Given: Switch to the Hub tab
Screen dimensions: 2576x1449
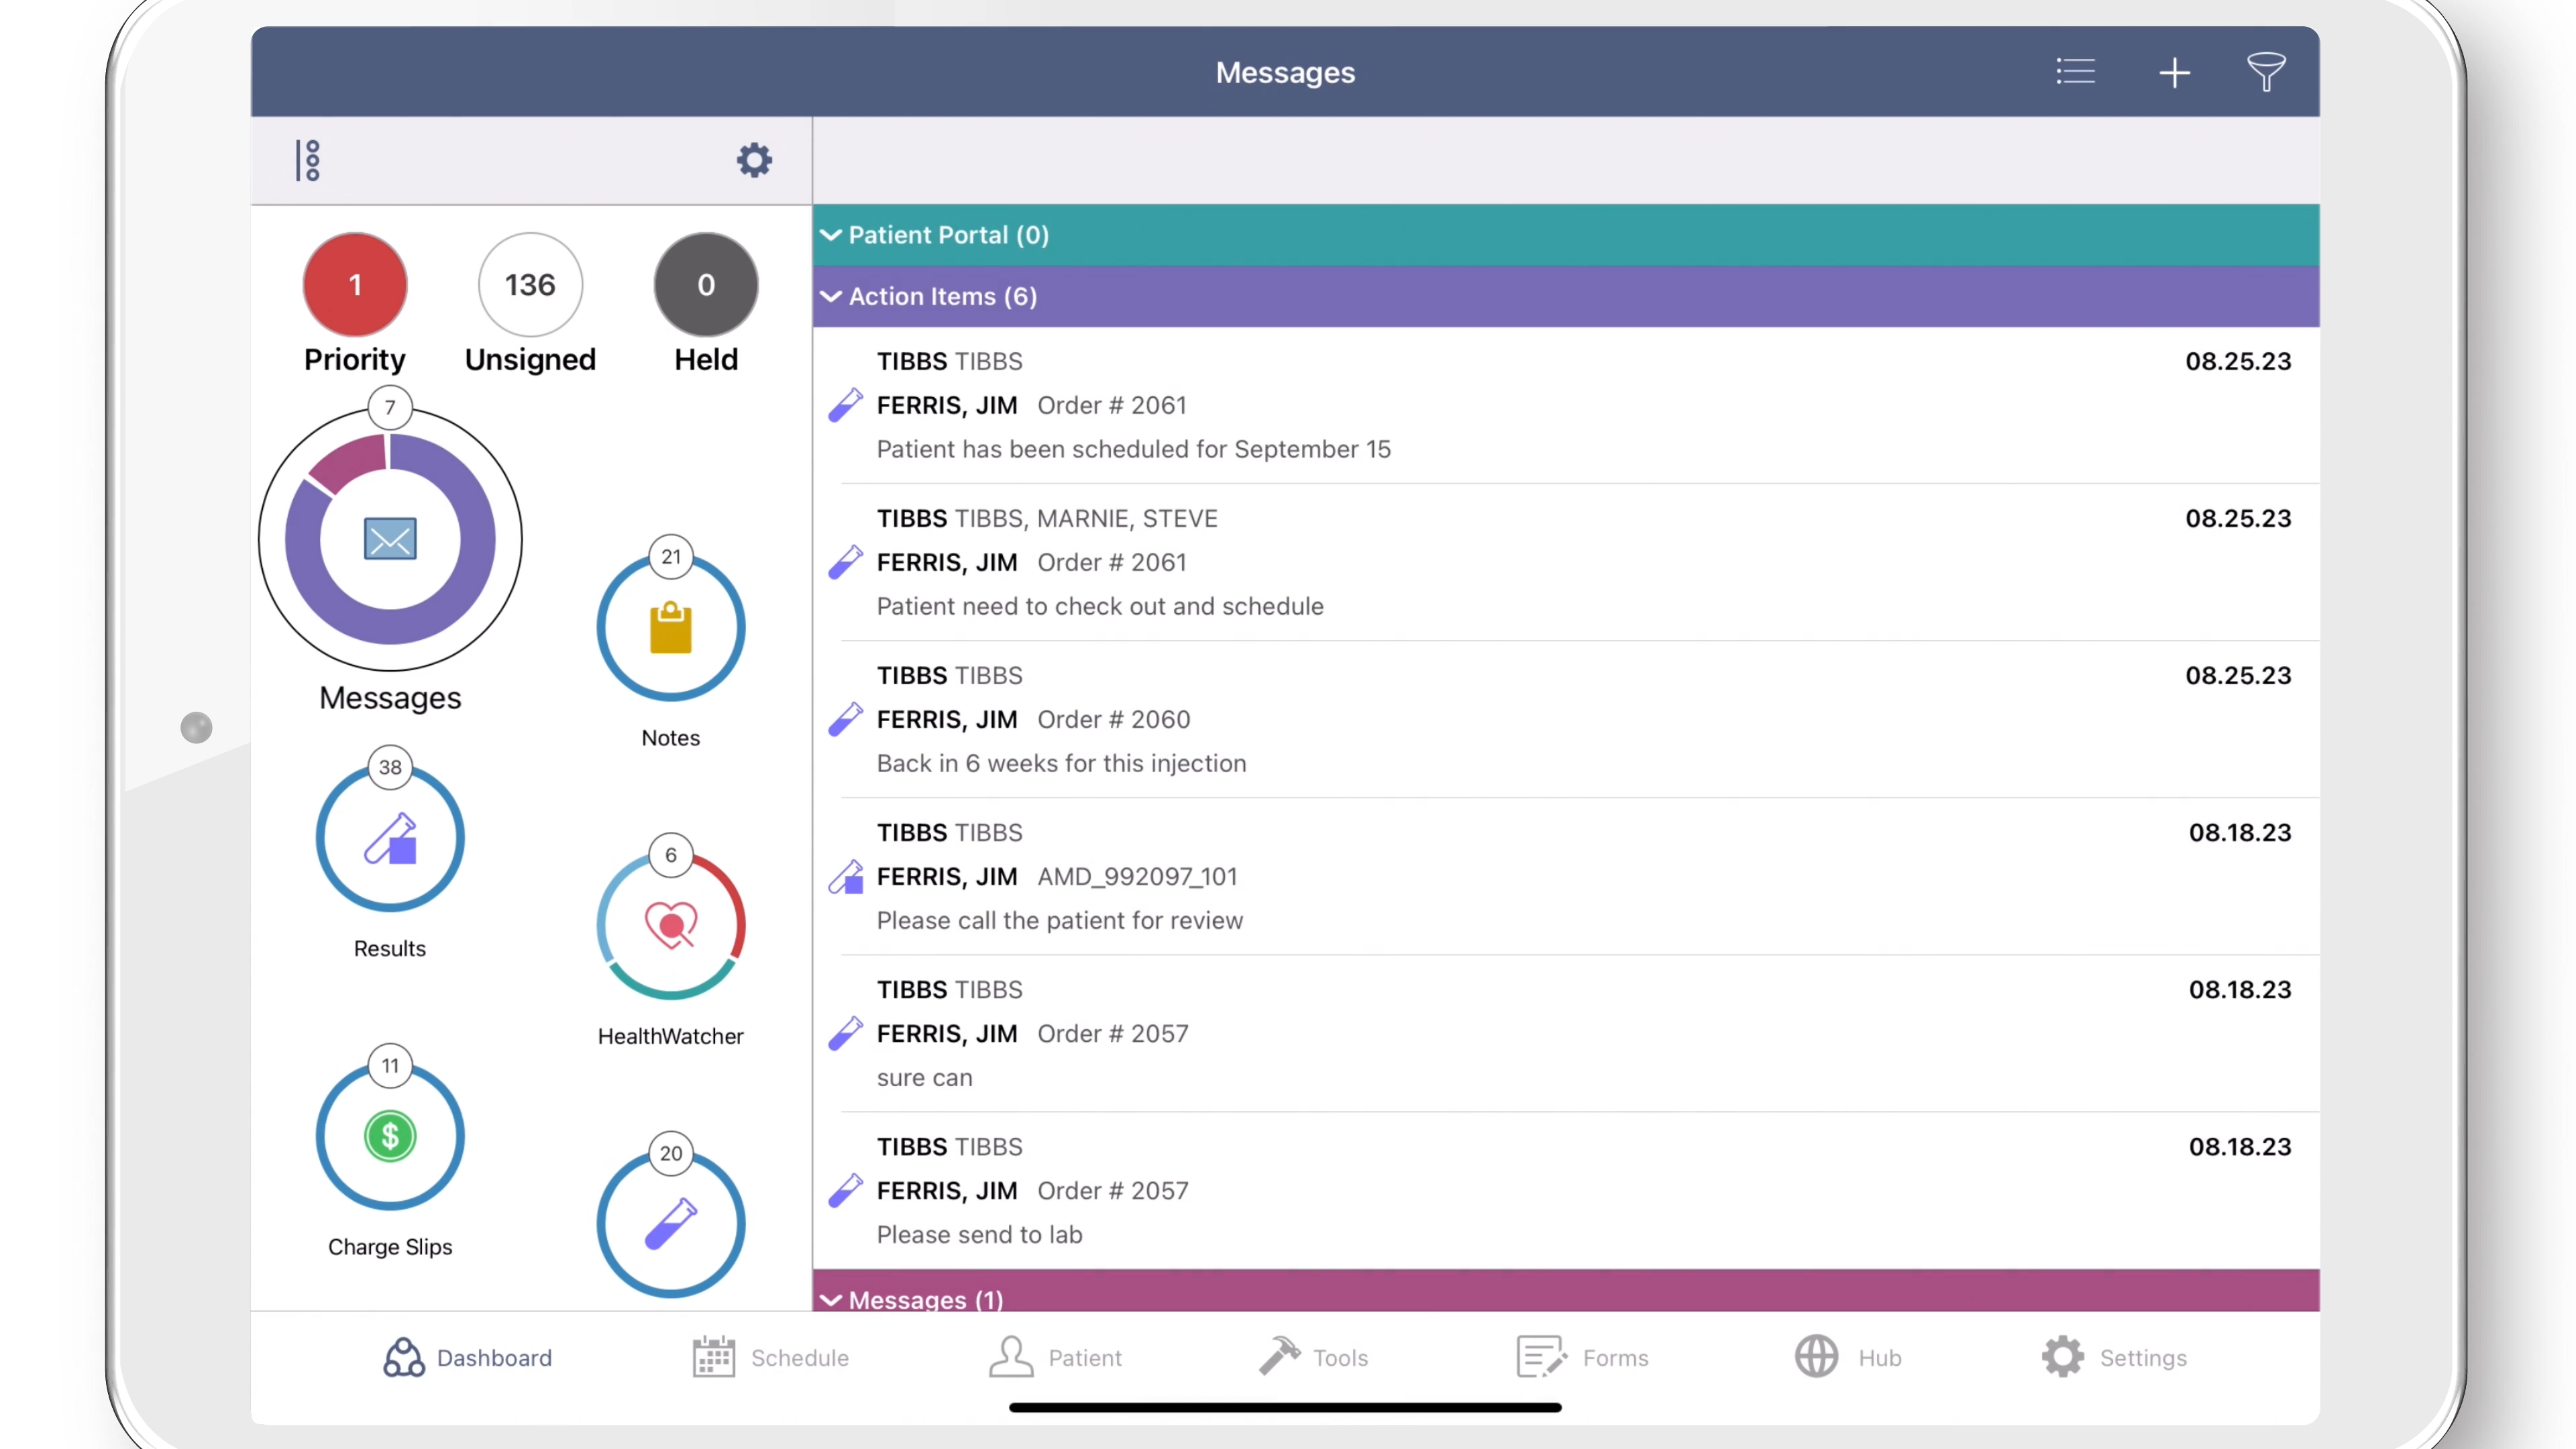Looking at the screenshot, I should [x=1848, y=1357].
